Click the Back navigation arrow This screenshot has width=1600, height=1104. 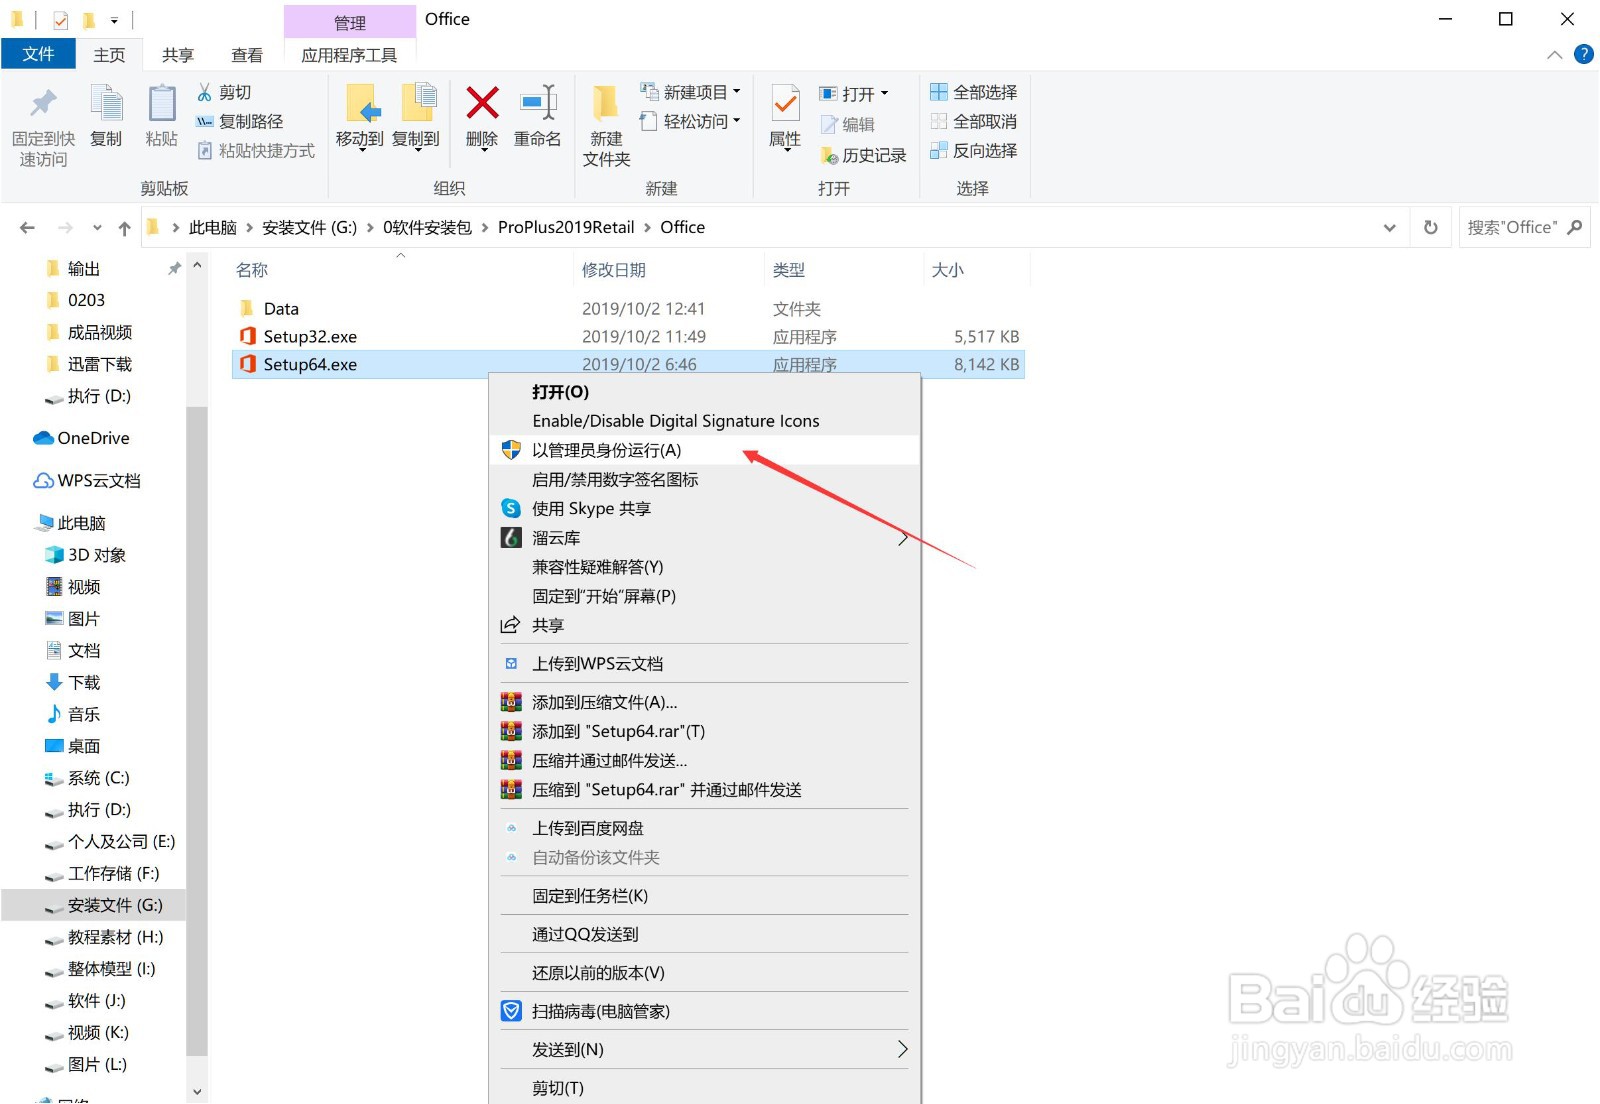click(27, 228)
